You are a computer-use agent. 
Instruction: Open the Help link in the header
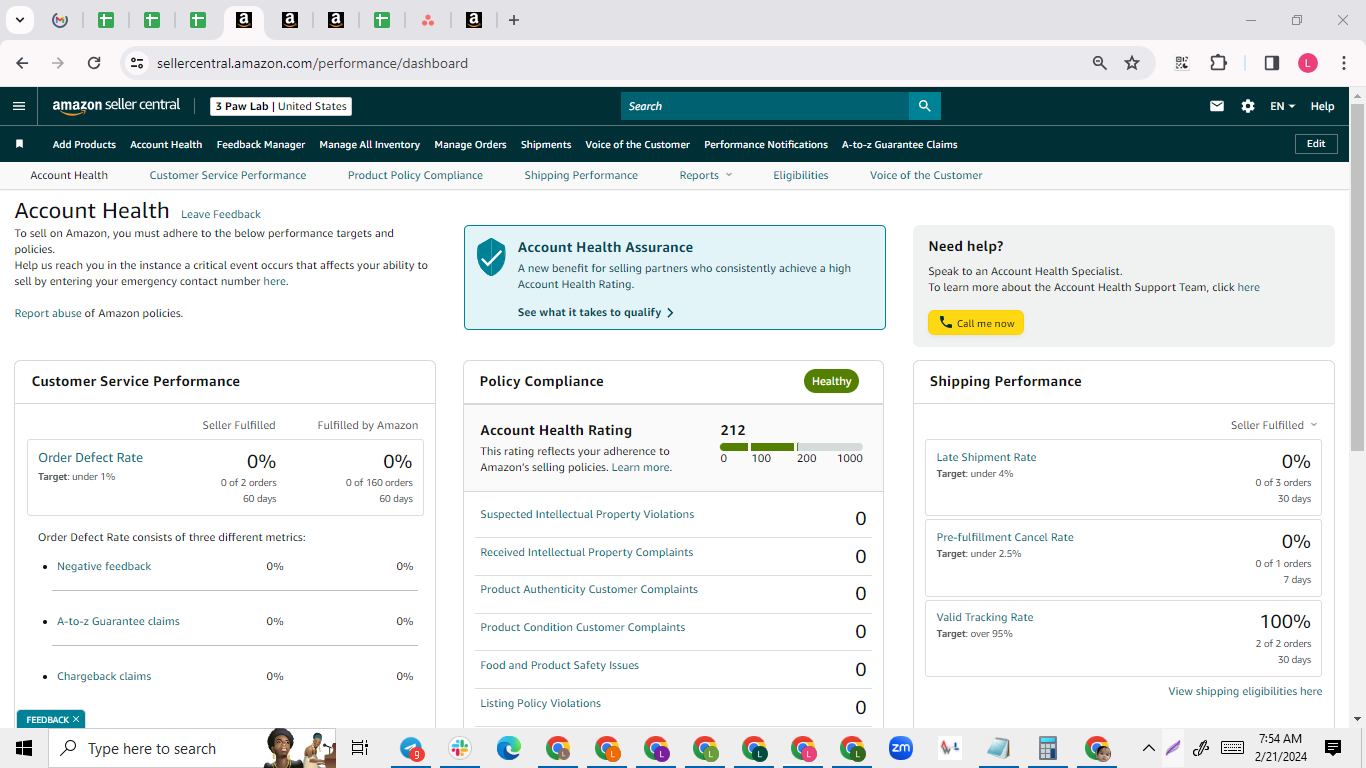point(1322,106)
